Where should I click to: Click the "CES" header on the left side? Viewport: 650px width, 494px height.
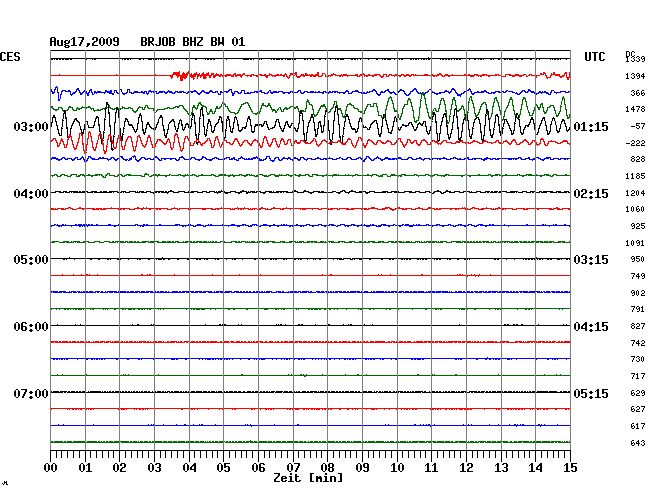10,57
